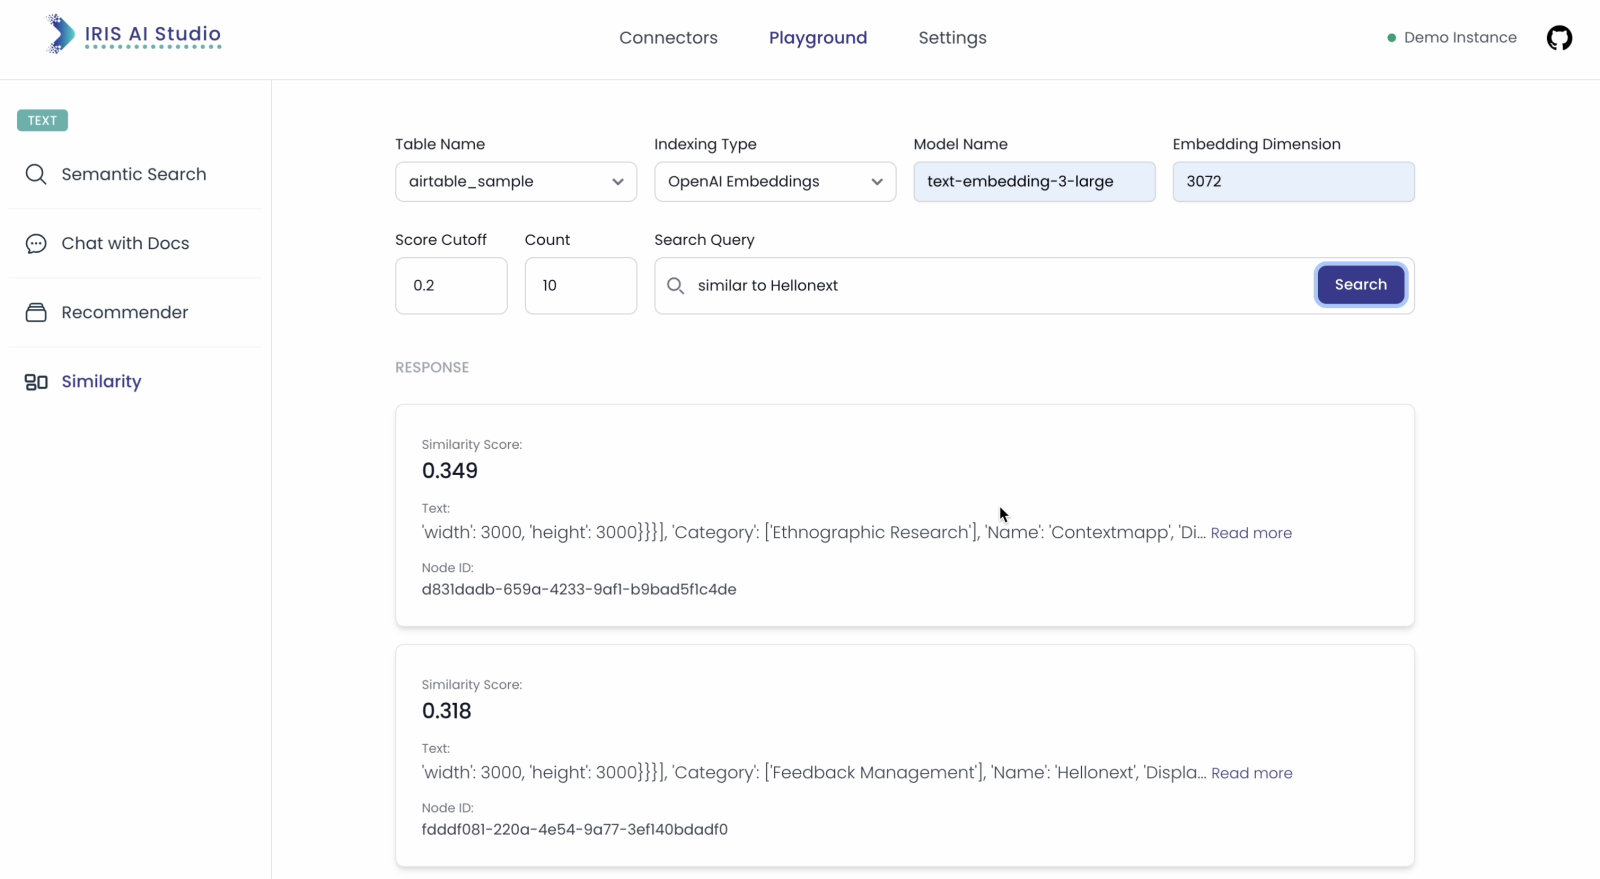Click the search icon inside query field

(676, 286)
